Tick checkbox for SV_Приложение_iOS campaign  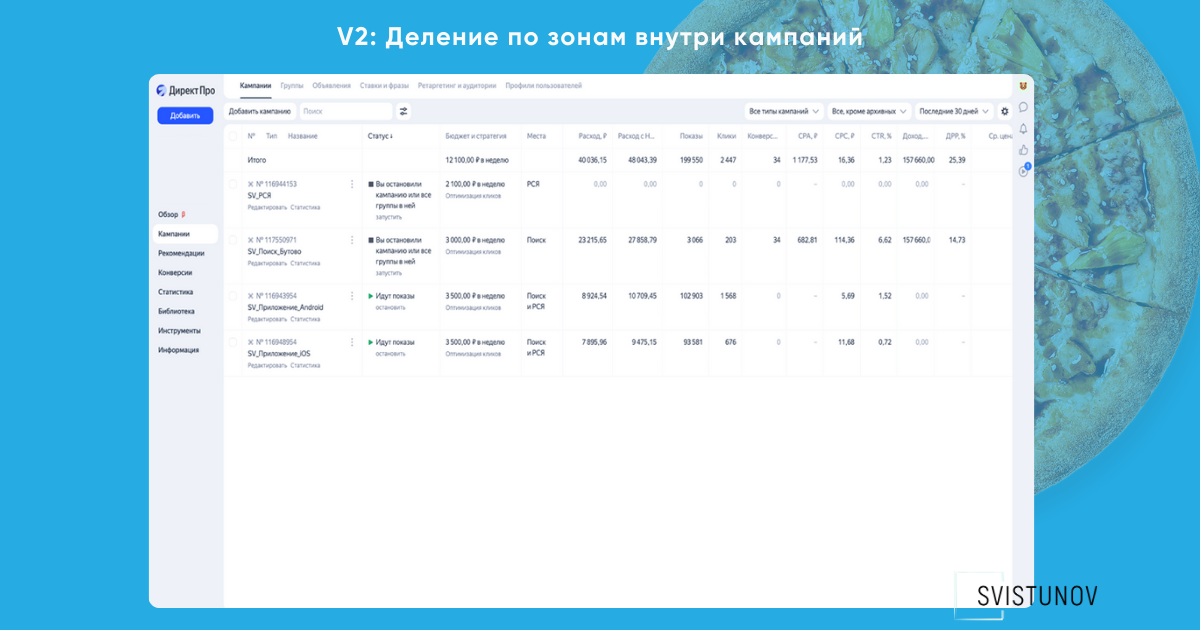click(x=233, y=342)
